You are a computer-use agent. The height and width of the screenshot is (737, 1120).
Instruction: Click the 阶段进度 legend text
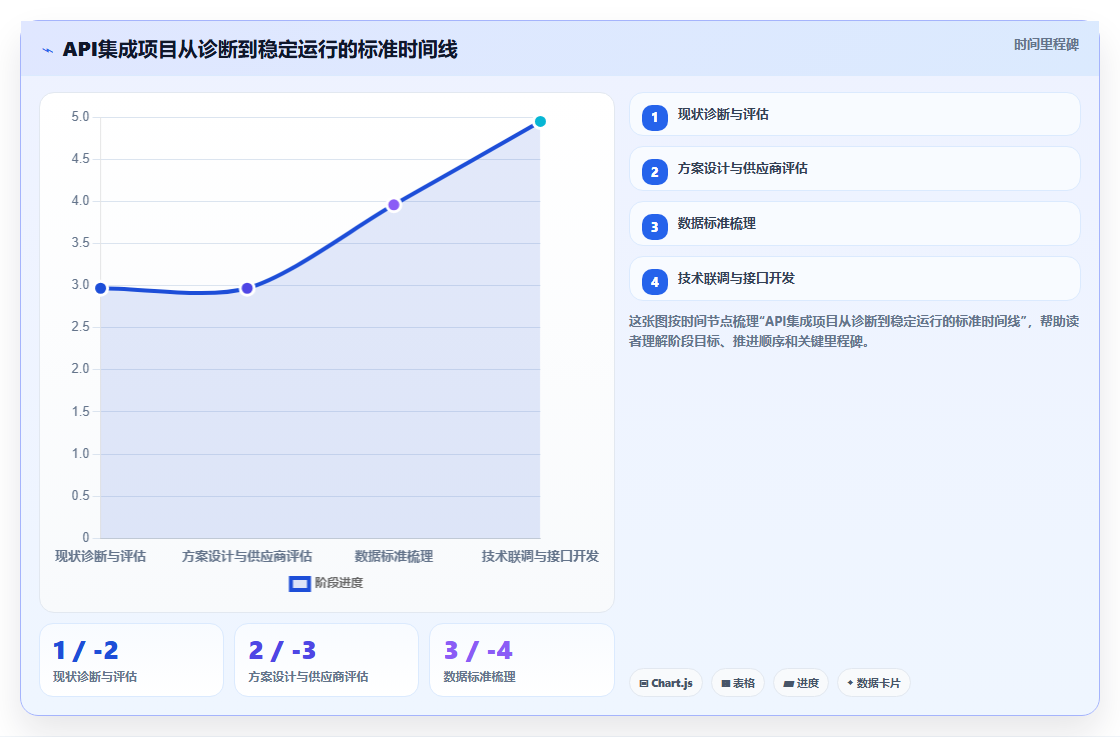coord(339,583)
